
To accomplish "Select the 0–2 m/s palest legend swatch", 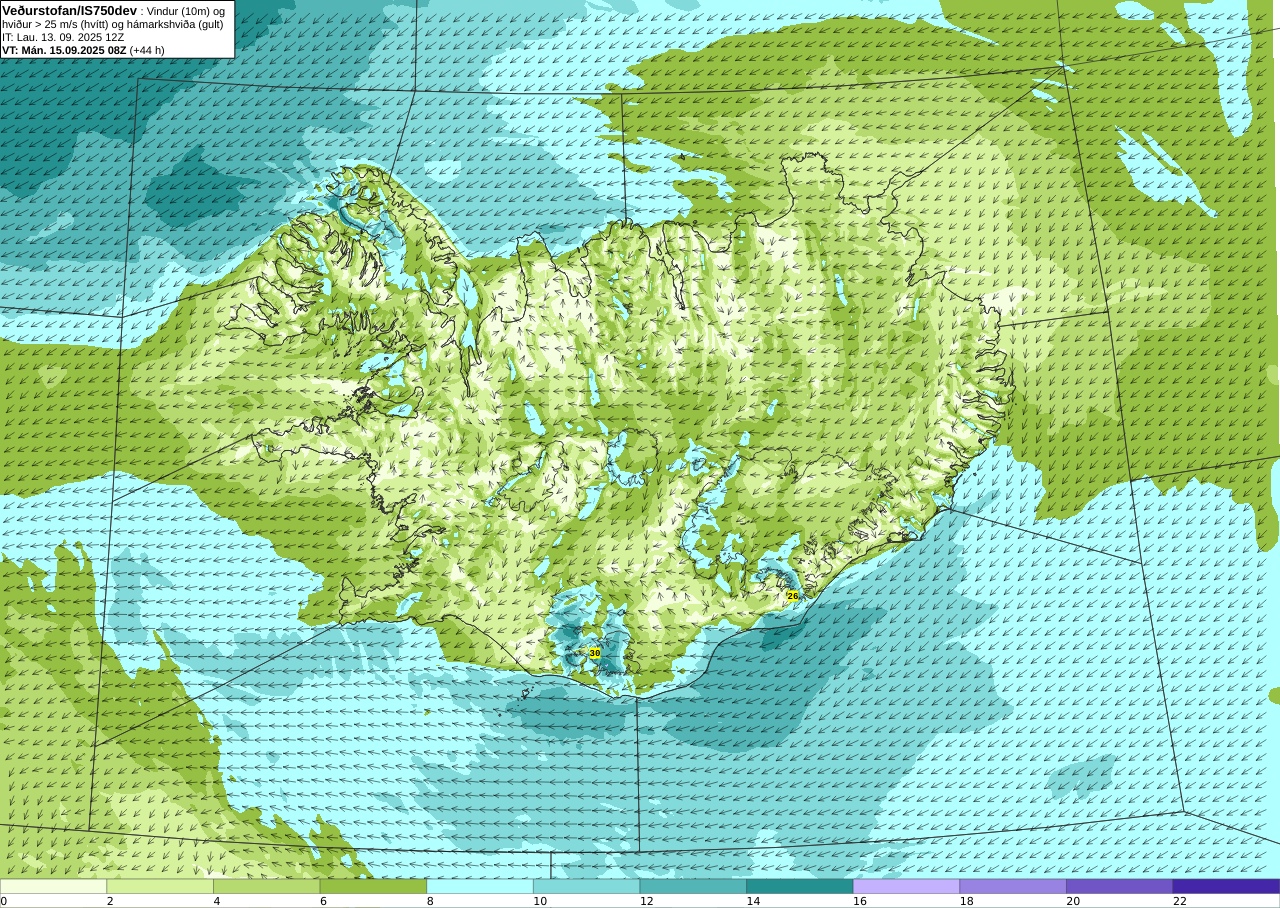I will [53, 886].
